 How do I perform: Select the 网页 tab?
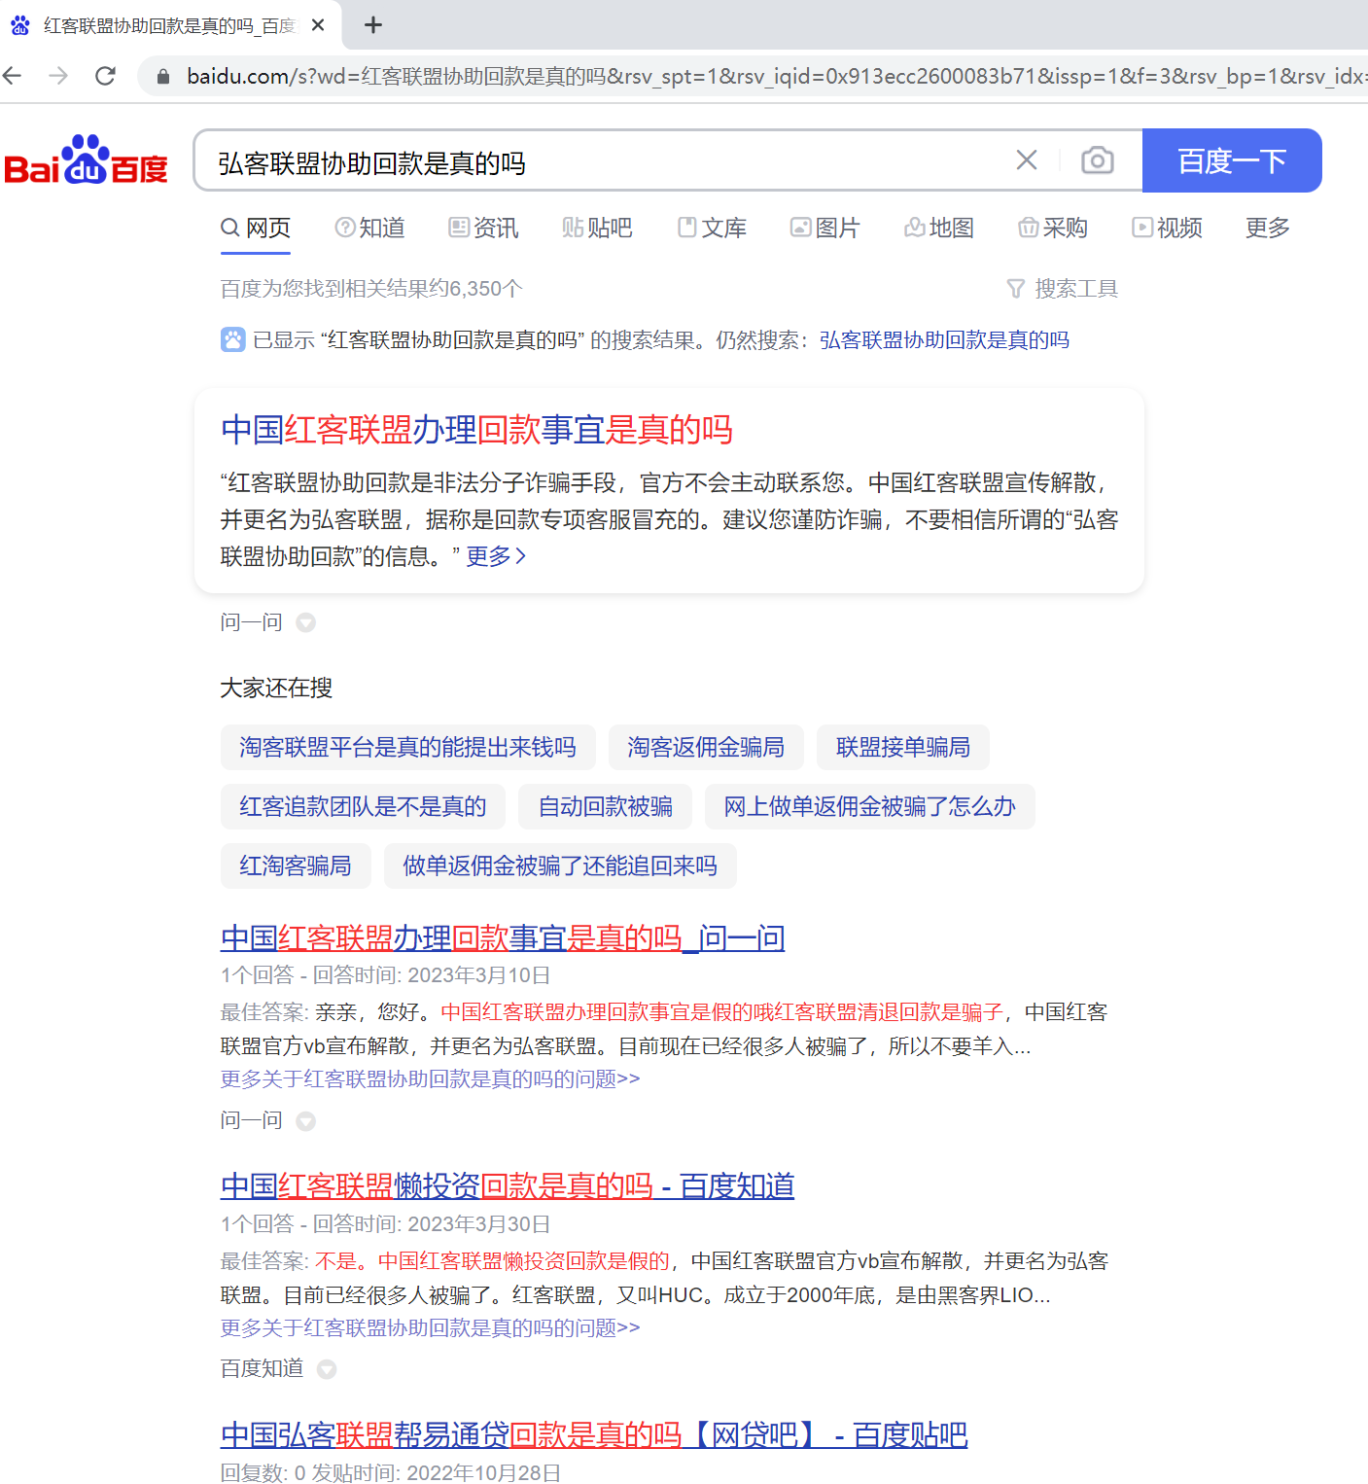pyautogui.click(x=256, y=228)
